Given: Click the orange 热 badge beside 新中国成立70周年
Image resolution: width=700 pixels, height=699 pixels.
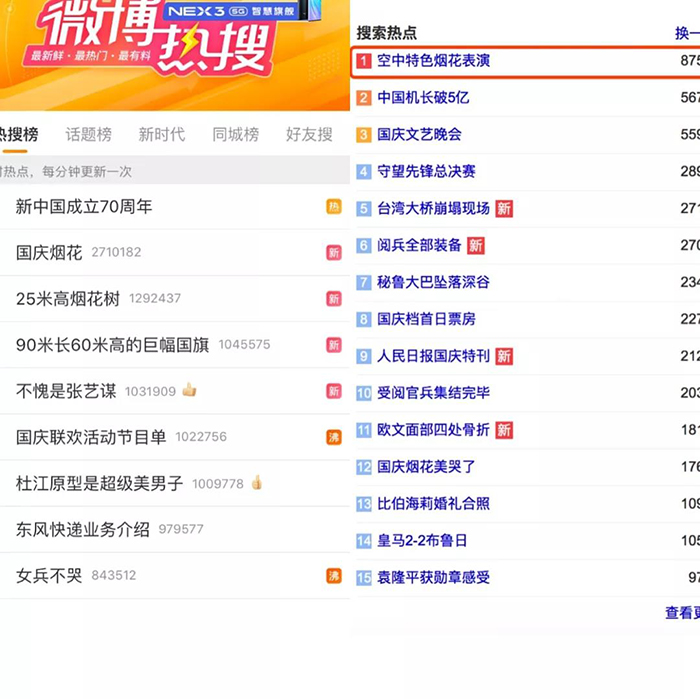Looking at the screenshot, I should pos(334,207).
